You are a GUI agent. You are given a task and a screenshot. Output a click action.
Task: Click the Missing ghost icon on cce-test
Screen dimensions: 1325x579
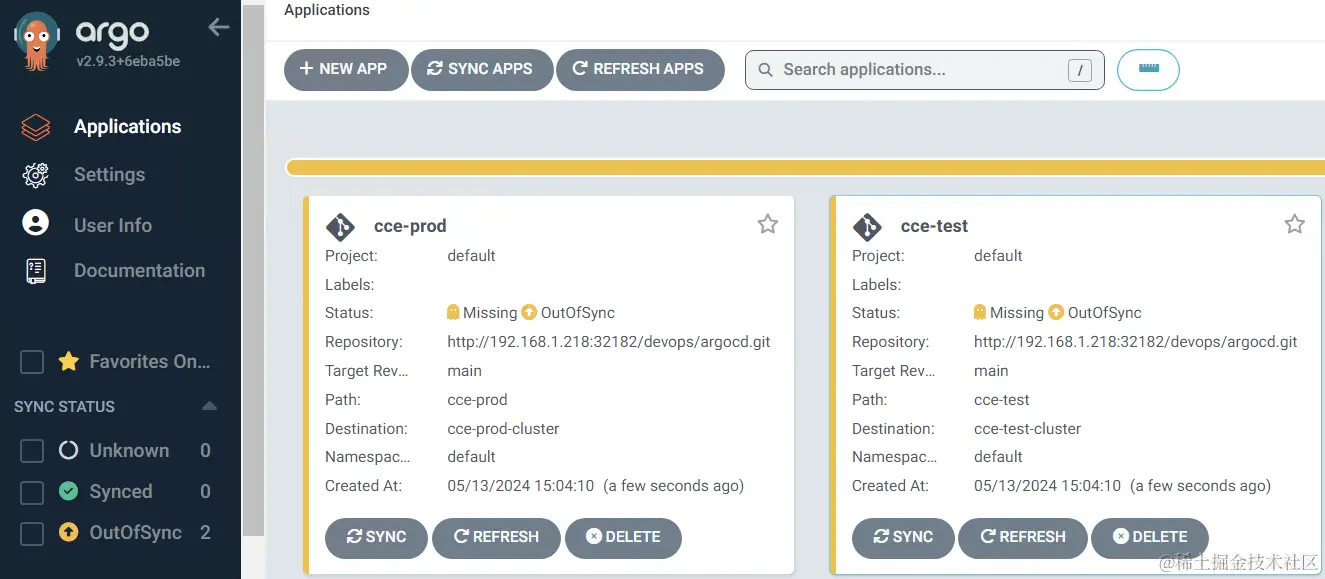point(980,312)
